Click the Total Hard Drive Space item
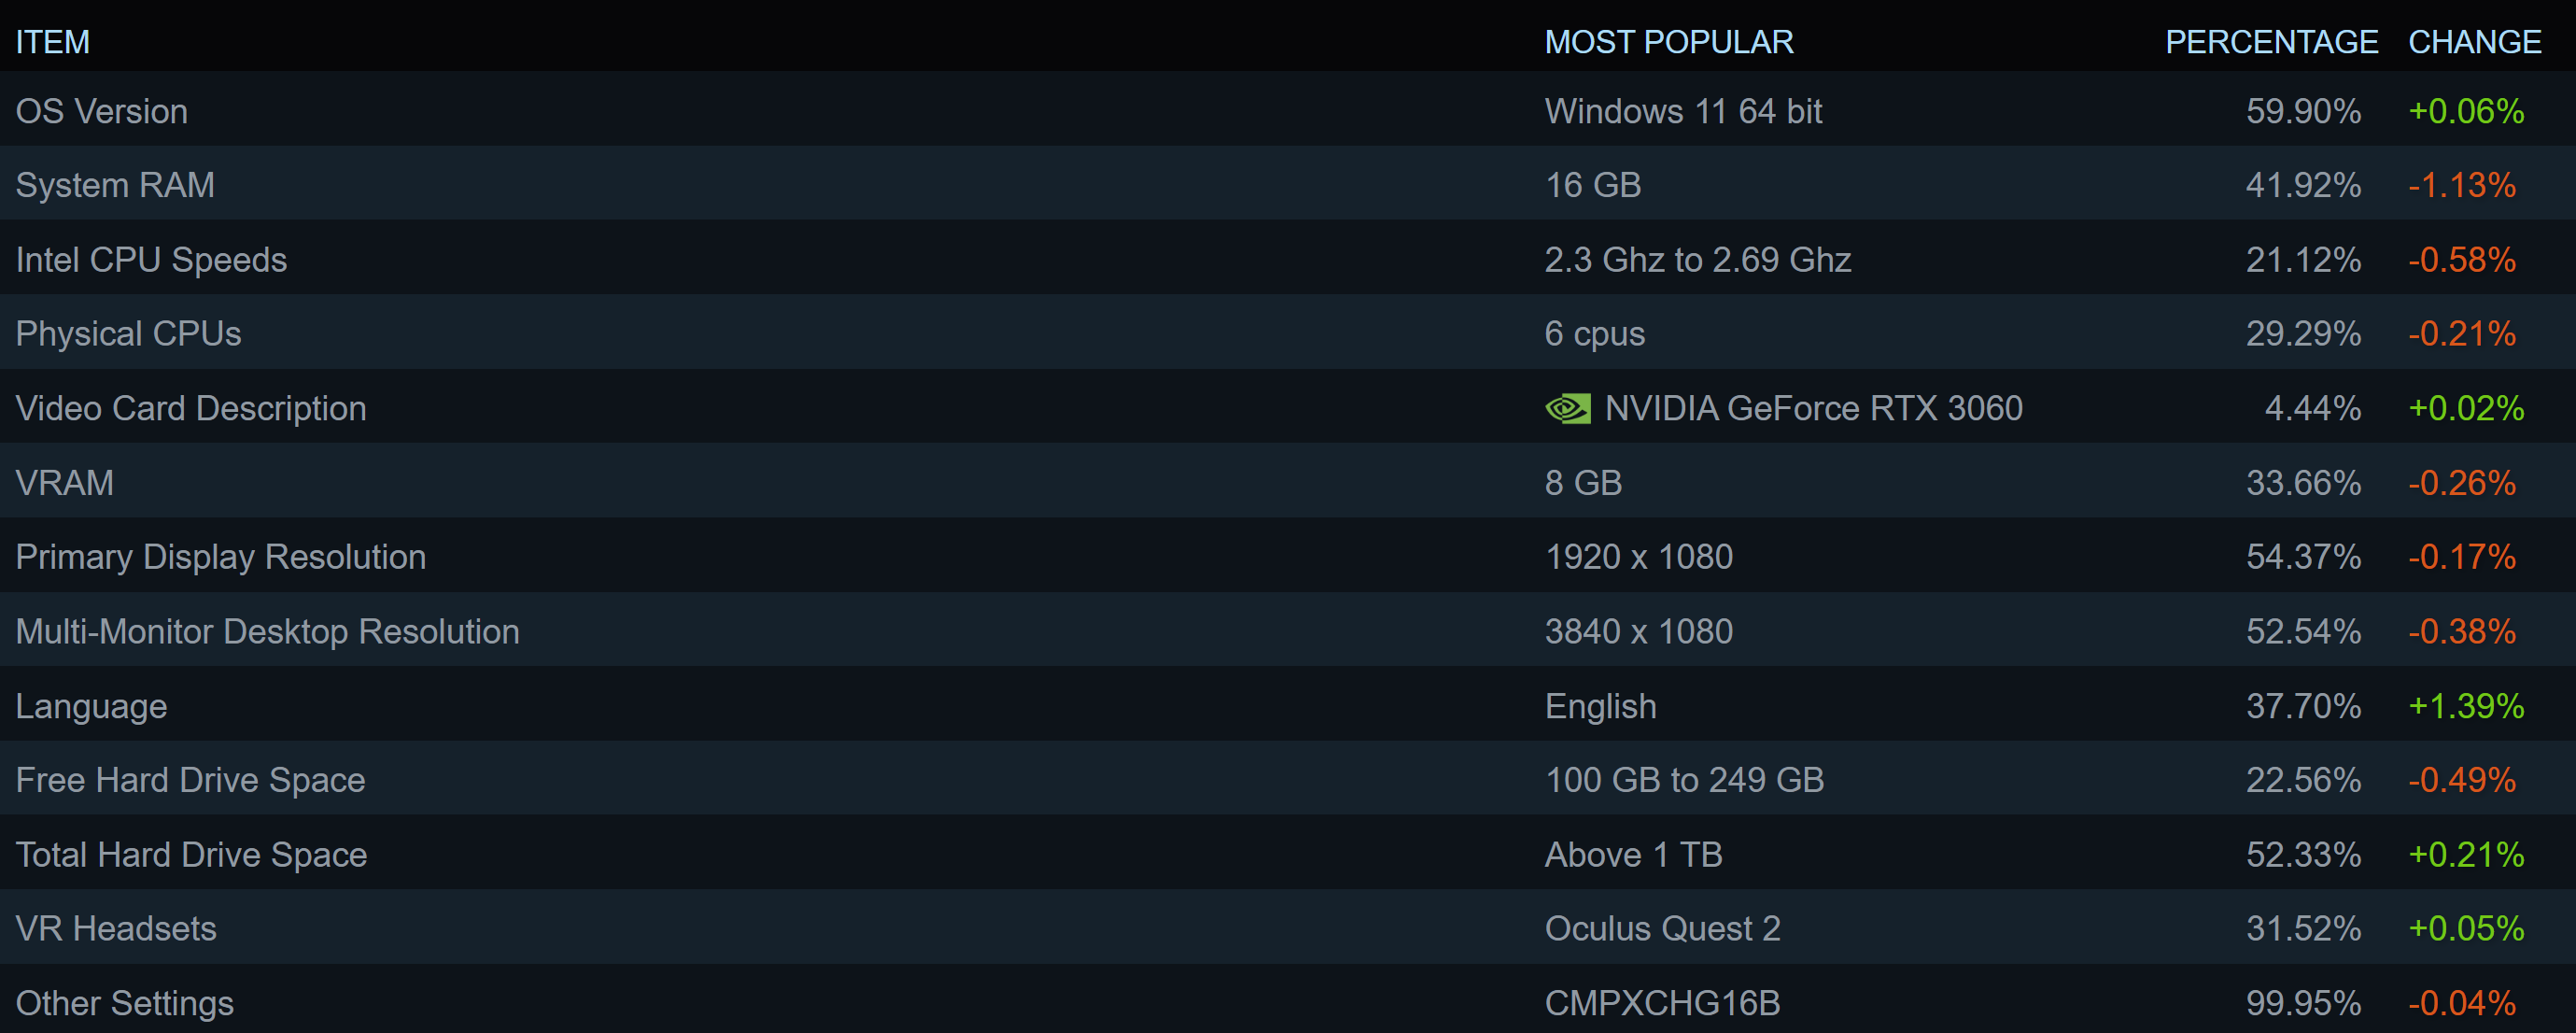Image resolution: width=2576 pixels, height=1033 pixels. (191, 855)
